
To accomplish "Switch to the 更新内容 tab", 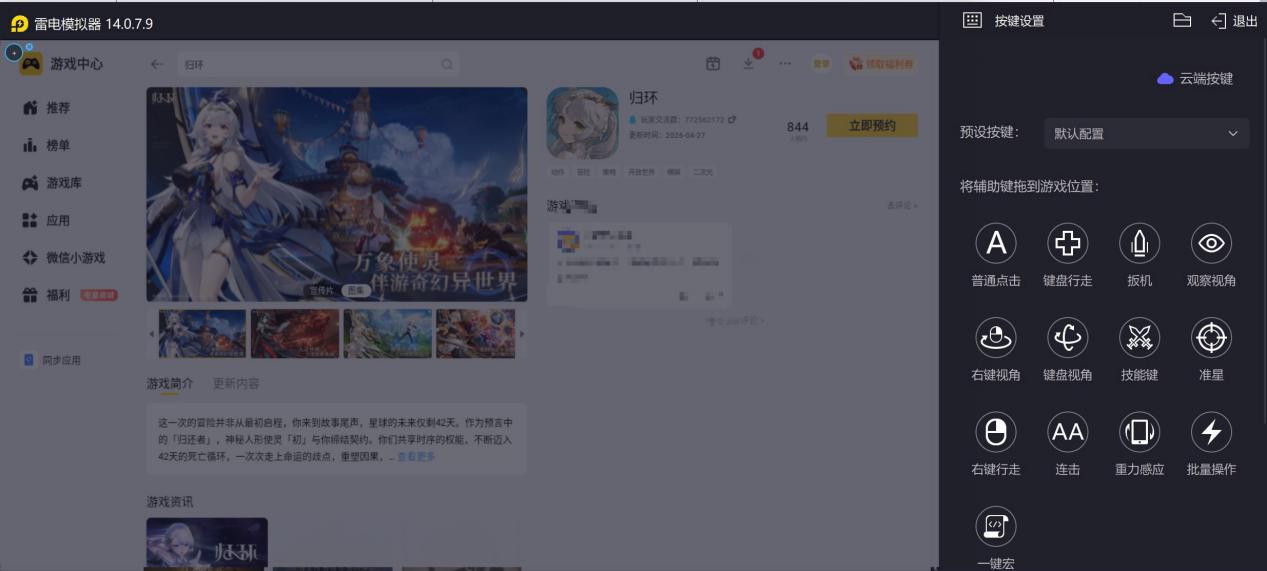I will pyautogui.click(x=236, y=383).
